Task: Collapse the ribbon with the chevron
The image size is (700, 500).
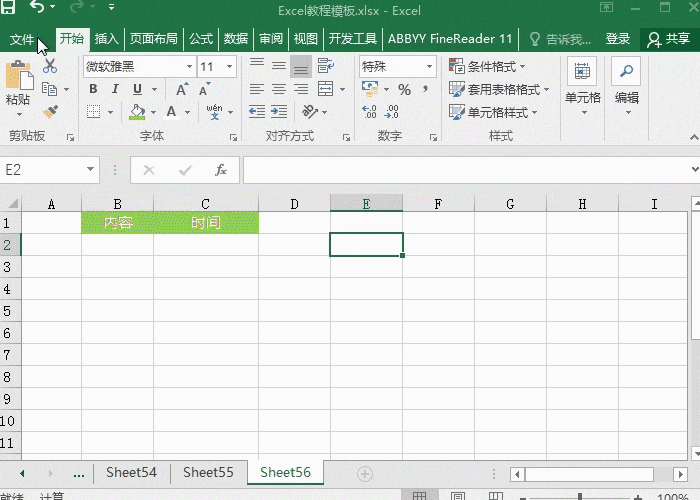Action: pos(694,138)
